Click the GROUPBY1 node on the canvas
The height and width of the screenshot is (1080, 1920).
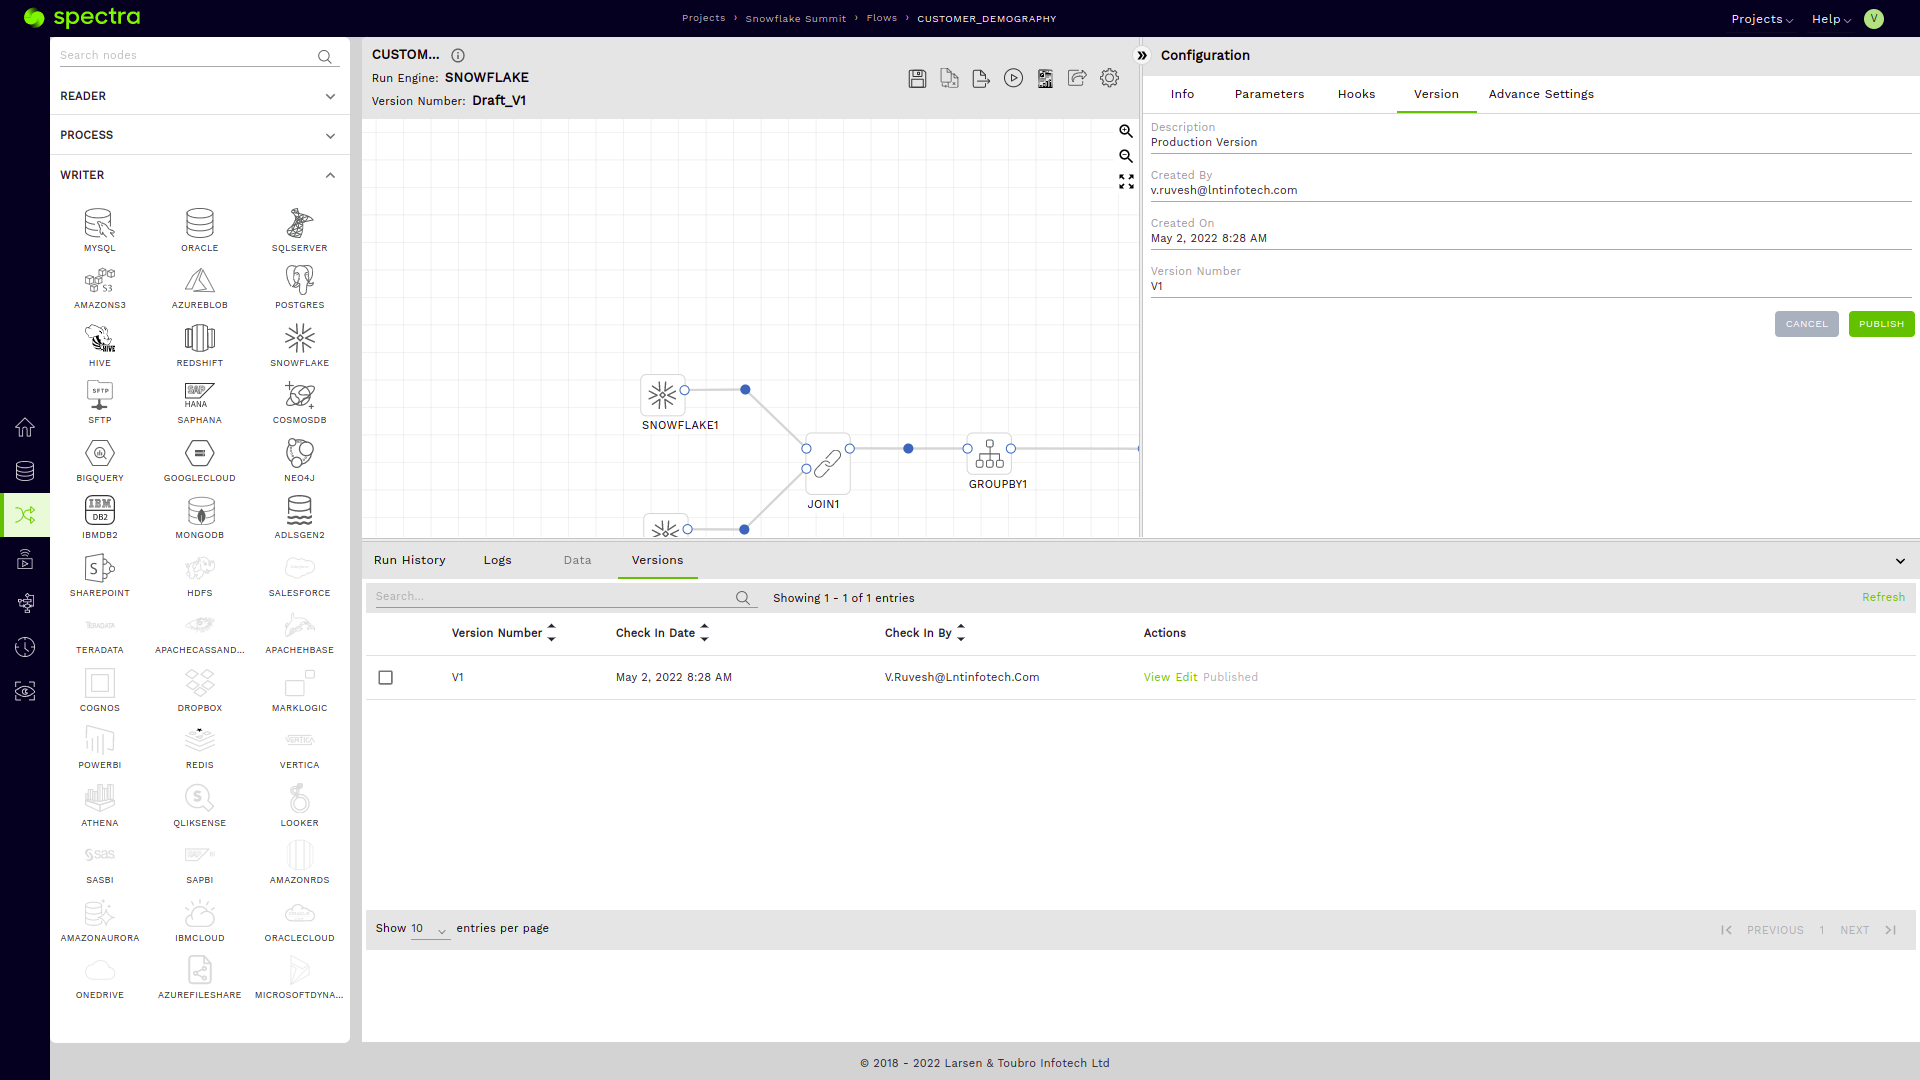(x=989, y=454)
